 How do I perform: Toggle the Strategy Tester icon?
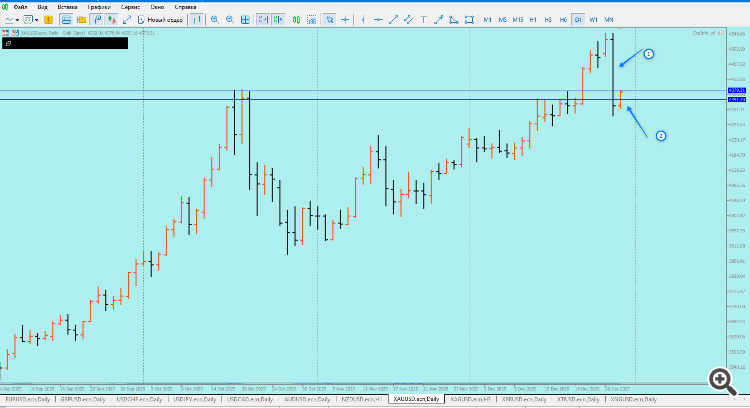111,20
